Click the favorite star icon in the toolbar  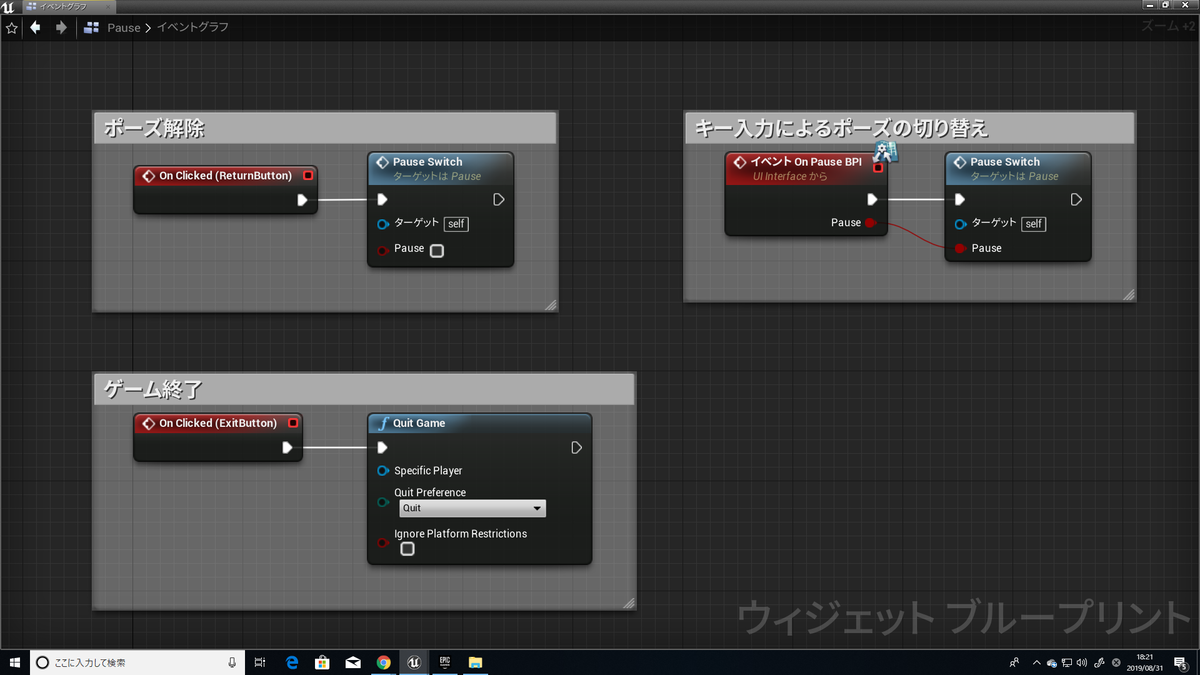coord(11,27)
